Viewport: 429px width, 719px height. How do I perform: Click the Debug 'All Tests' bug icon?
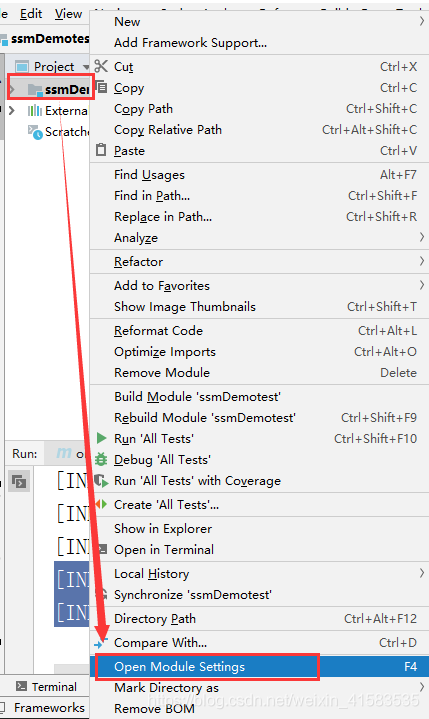pos(101,459)
